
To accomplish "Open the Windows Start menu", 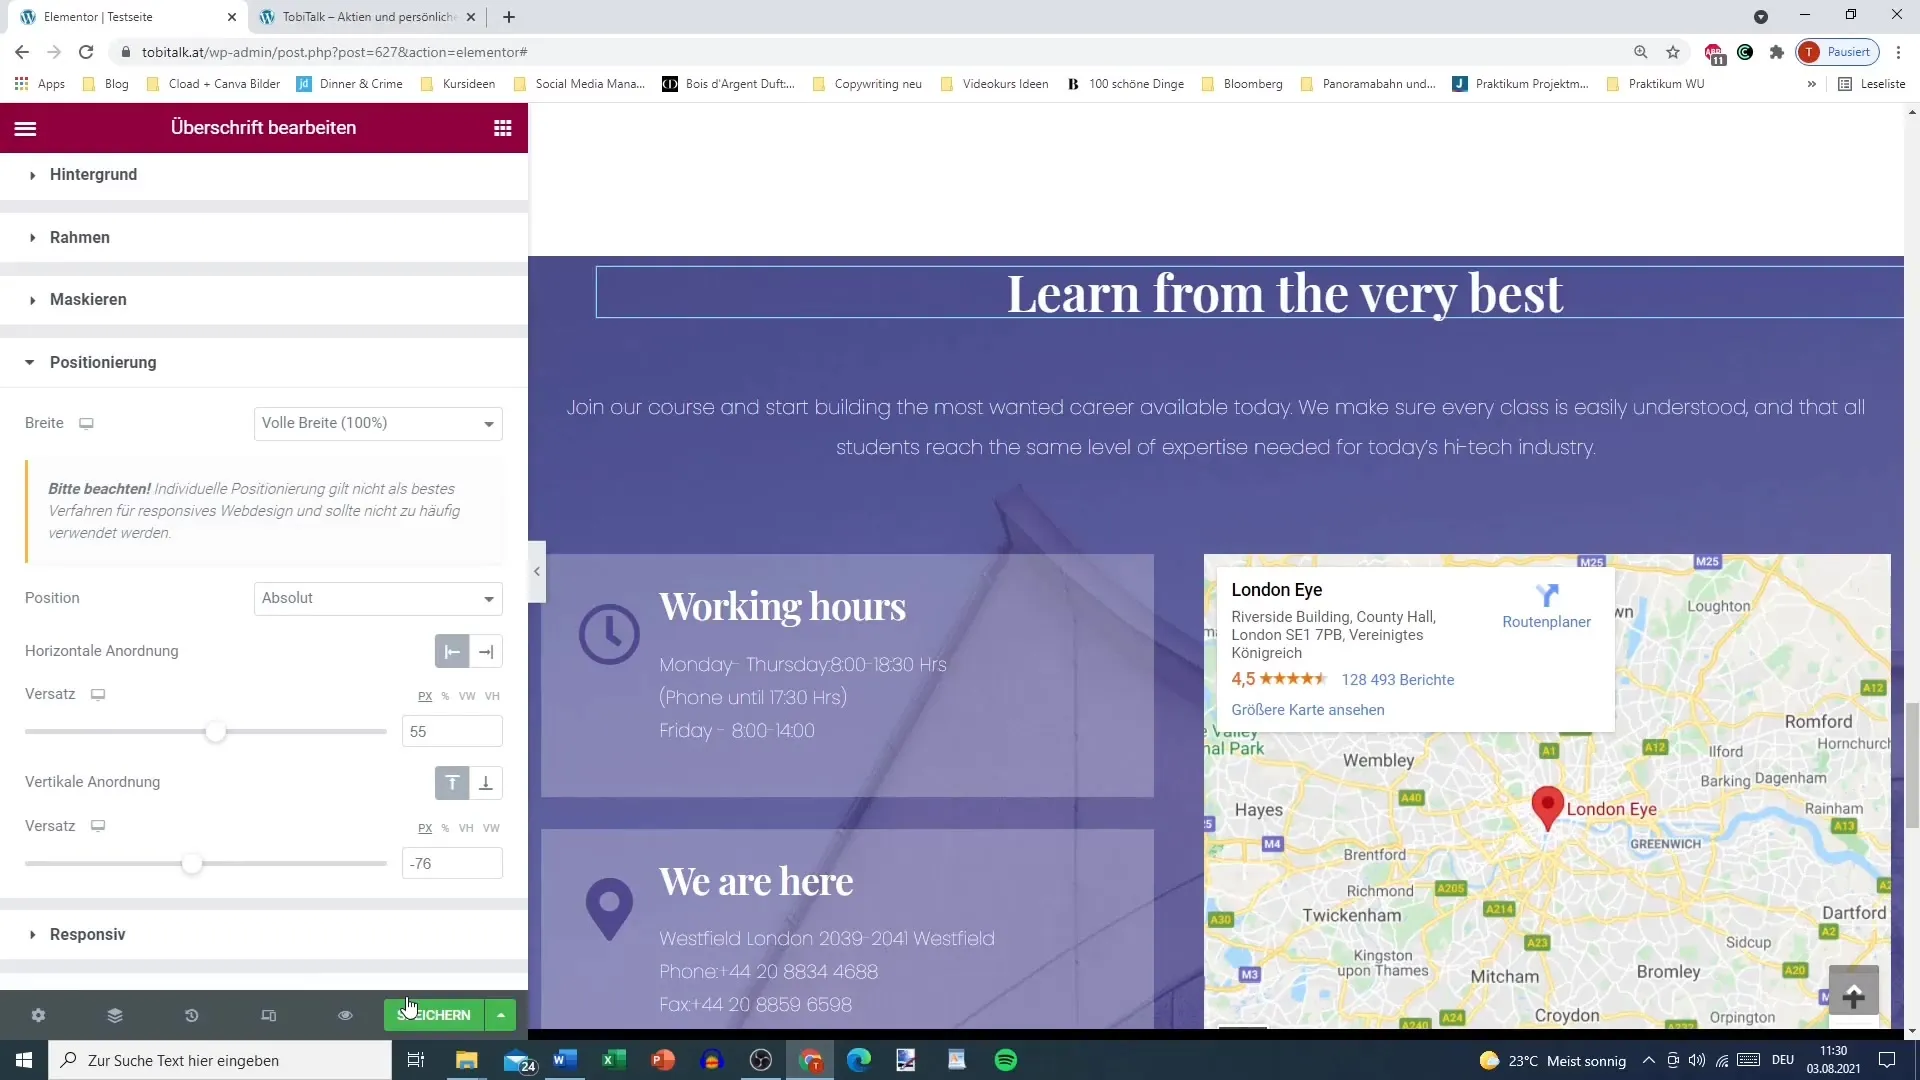I will tap(24, 1060).
